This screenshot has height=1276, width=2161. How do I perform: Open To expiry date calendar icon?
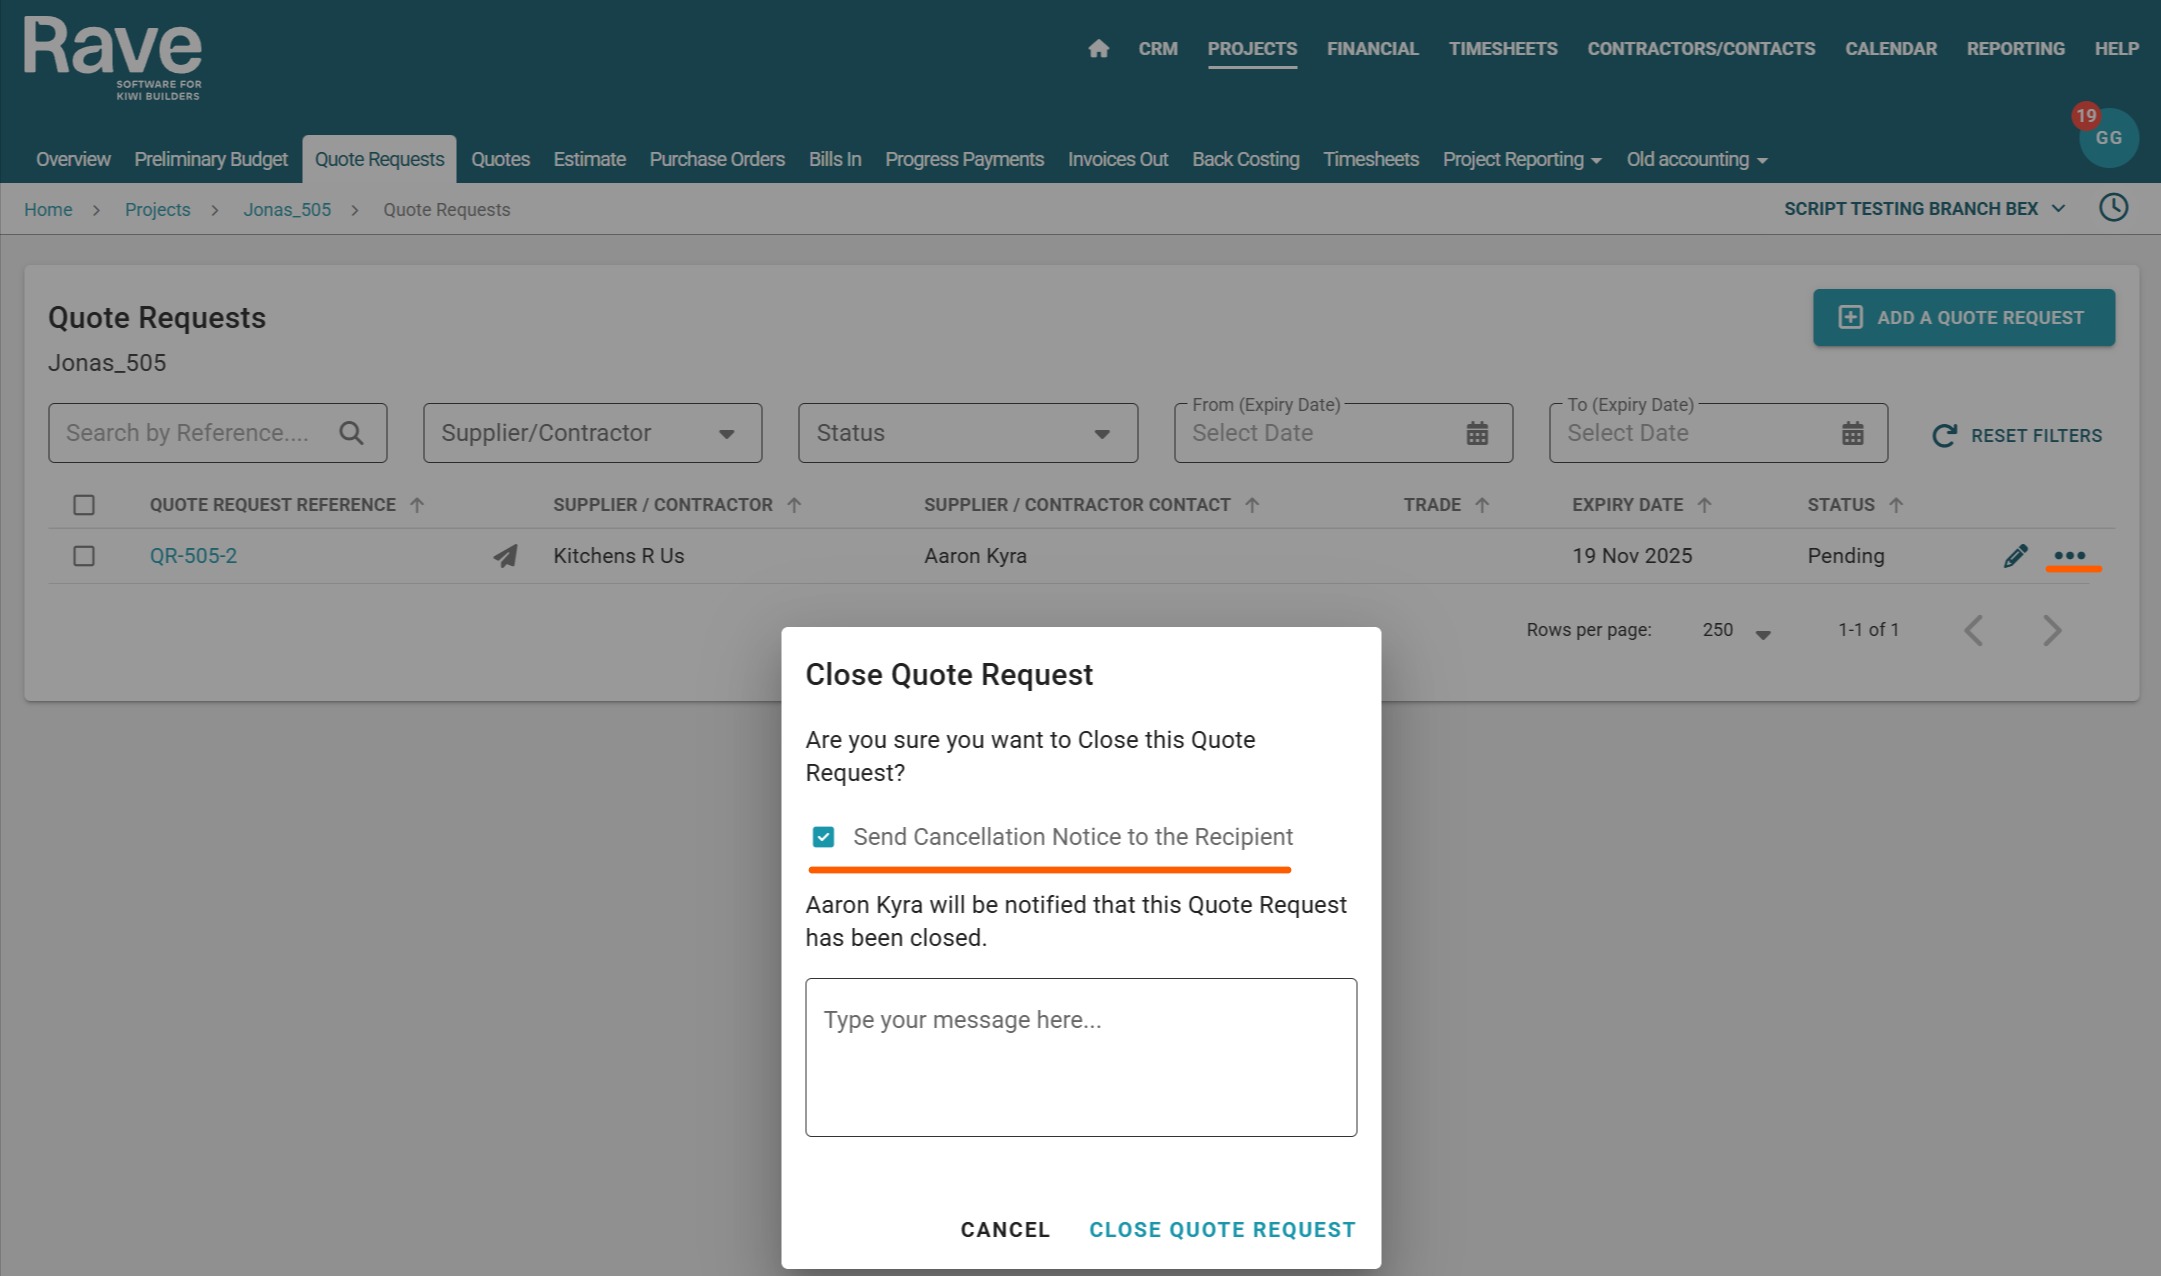pos(1852,433)
